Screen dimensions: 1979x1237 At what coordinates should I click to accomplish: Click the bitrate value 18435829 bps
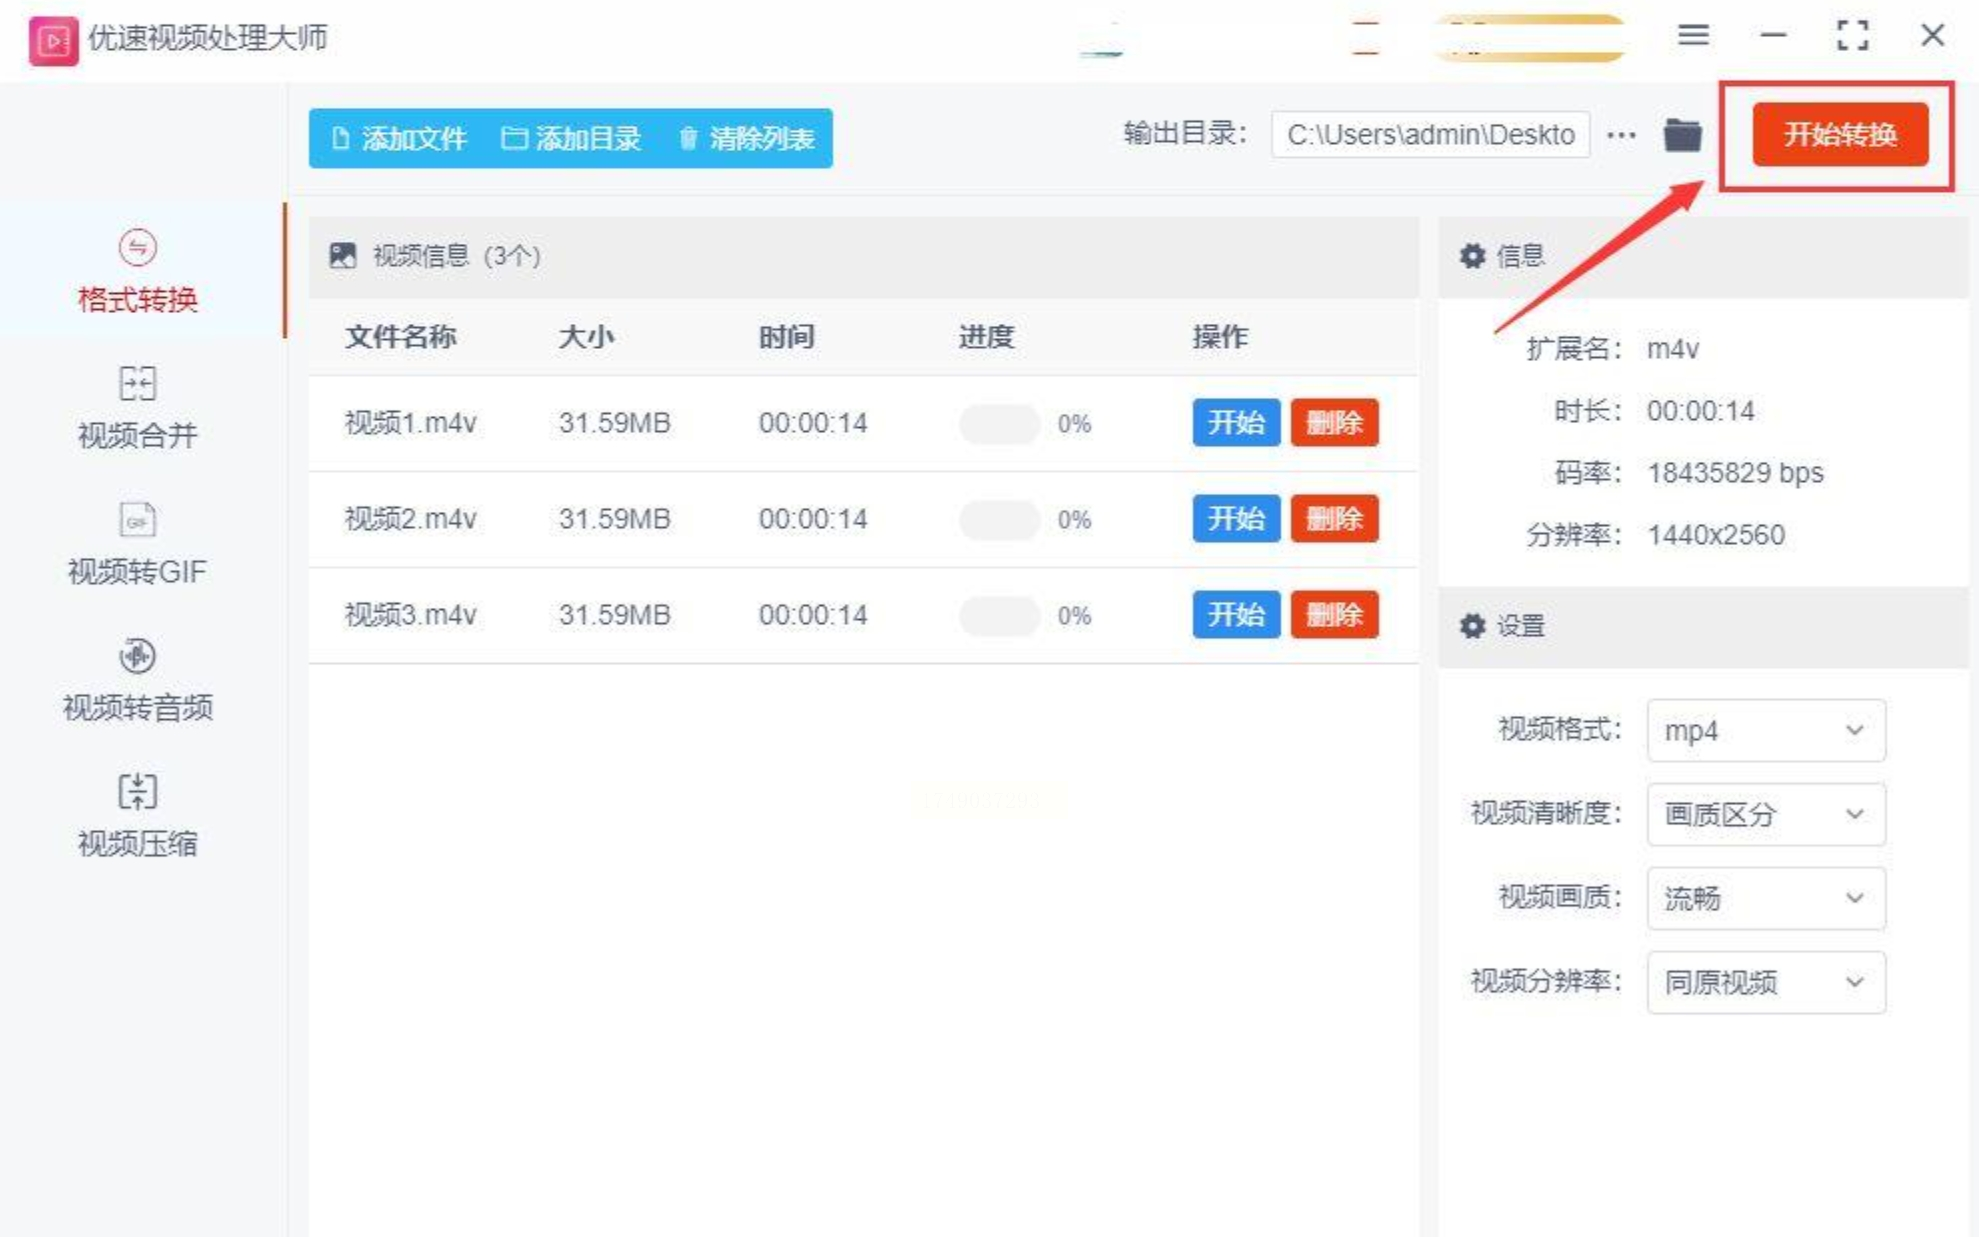pos(1735,473)
